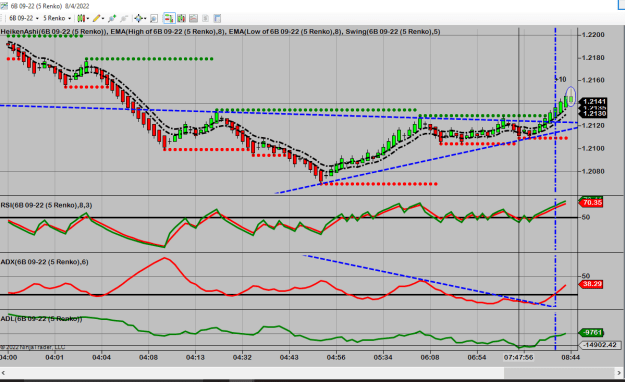Click the 08:44 time axis label
Image resolution: width=625 pixels, height=382 pixels.
click(570, 357)
